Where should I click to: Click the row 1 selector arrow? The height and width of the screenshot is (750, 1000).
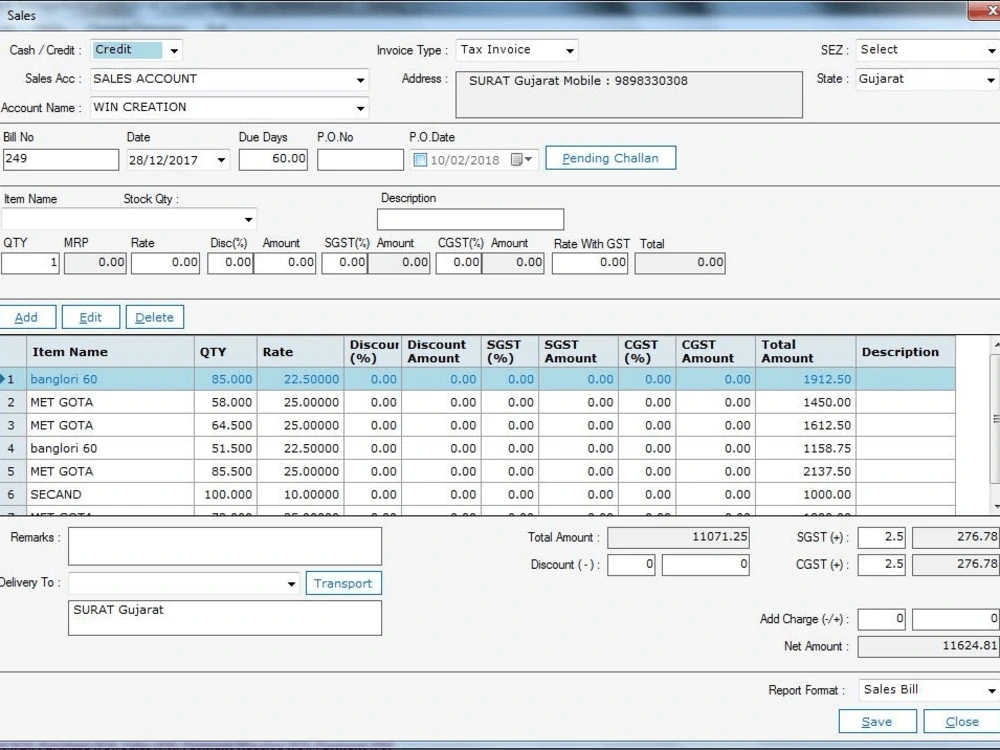(3, 379)
